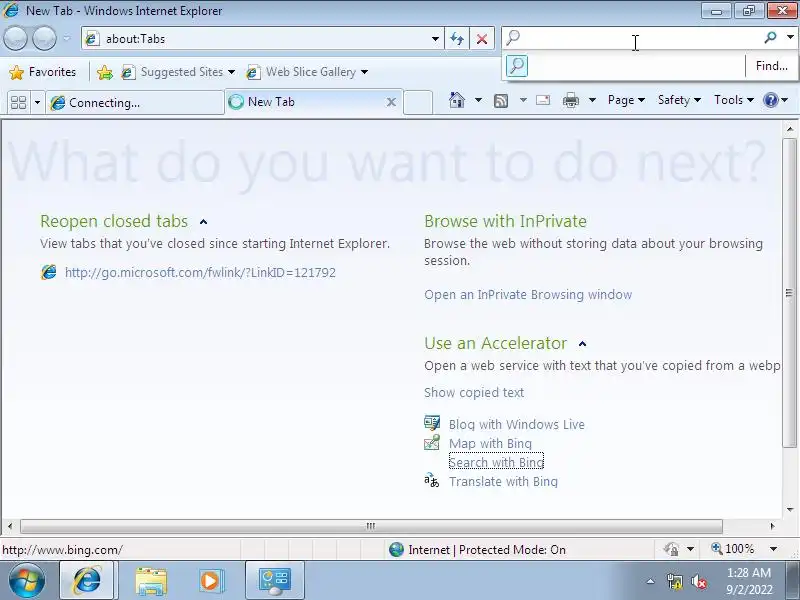The height and width of the screenshot is (600, 800).
Task: Collapse the Use an Accelerator section
Action: coord(582,344)
